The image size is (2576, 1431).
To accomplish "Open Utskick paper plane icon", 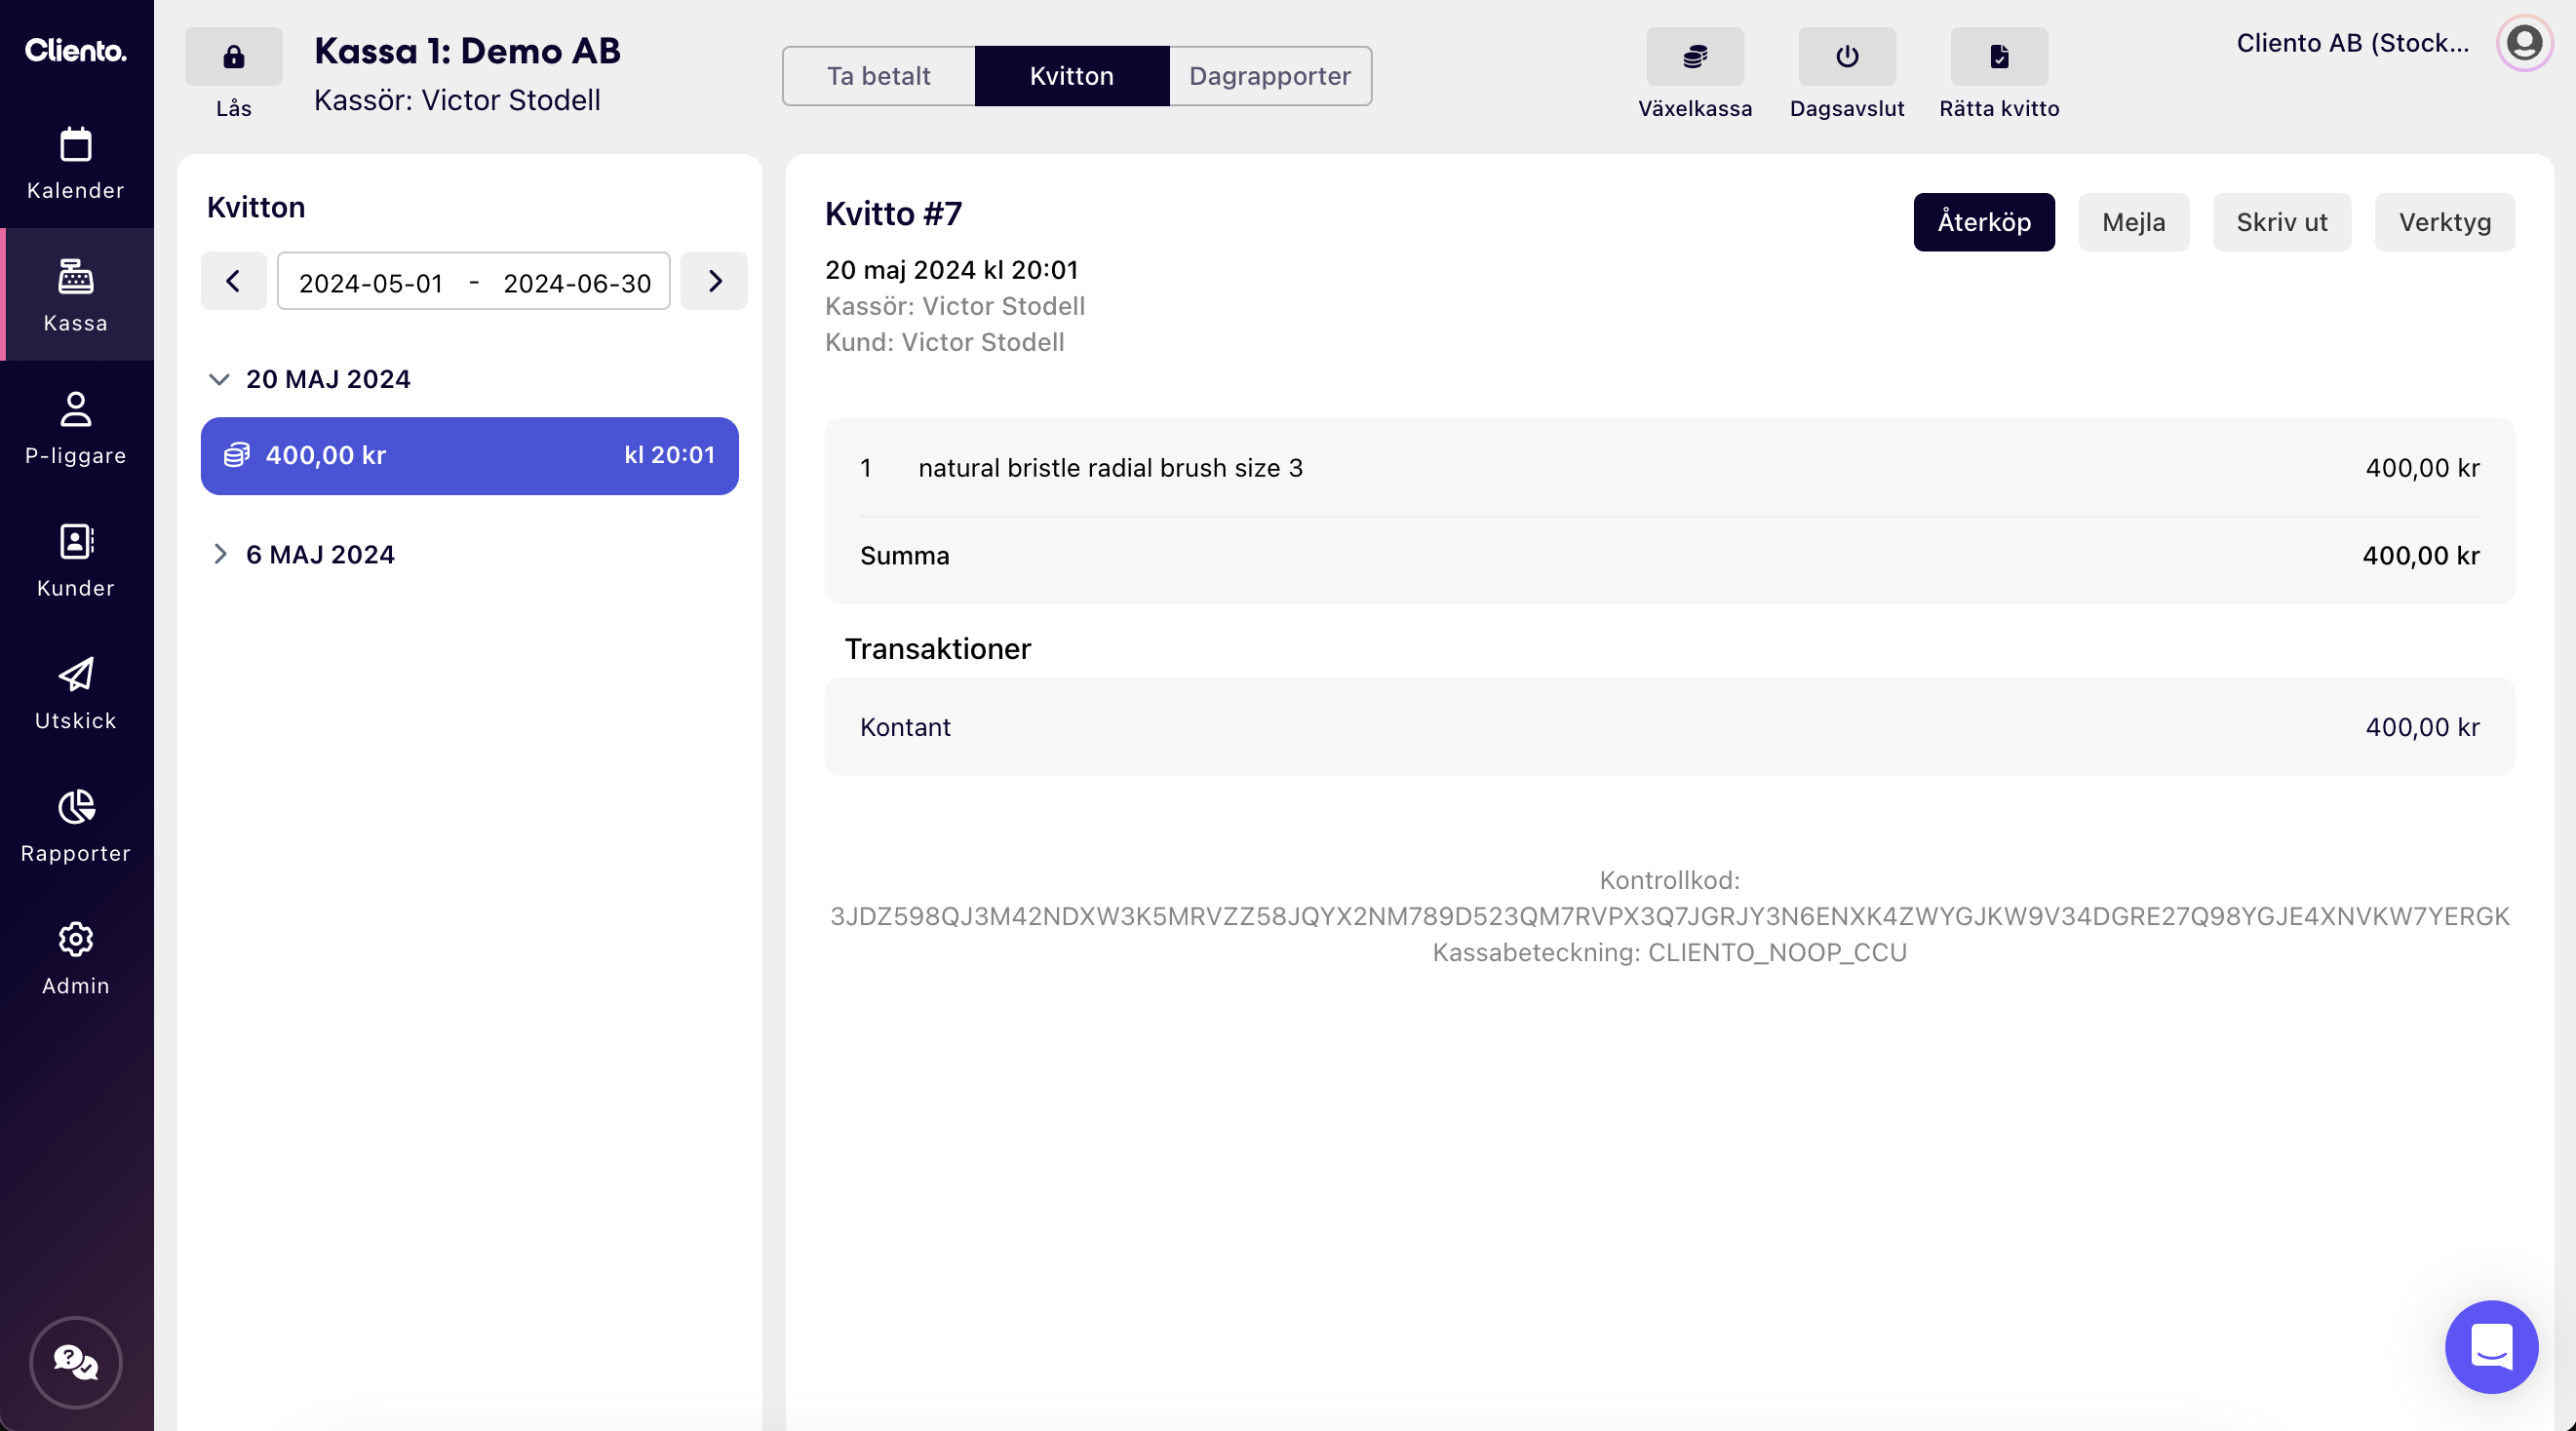I will (x=76, y=693).
